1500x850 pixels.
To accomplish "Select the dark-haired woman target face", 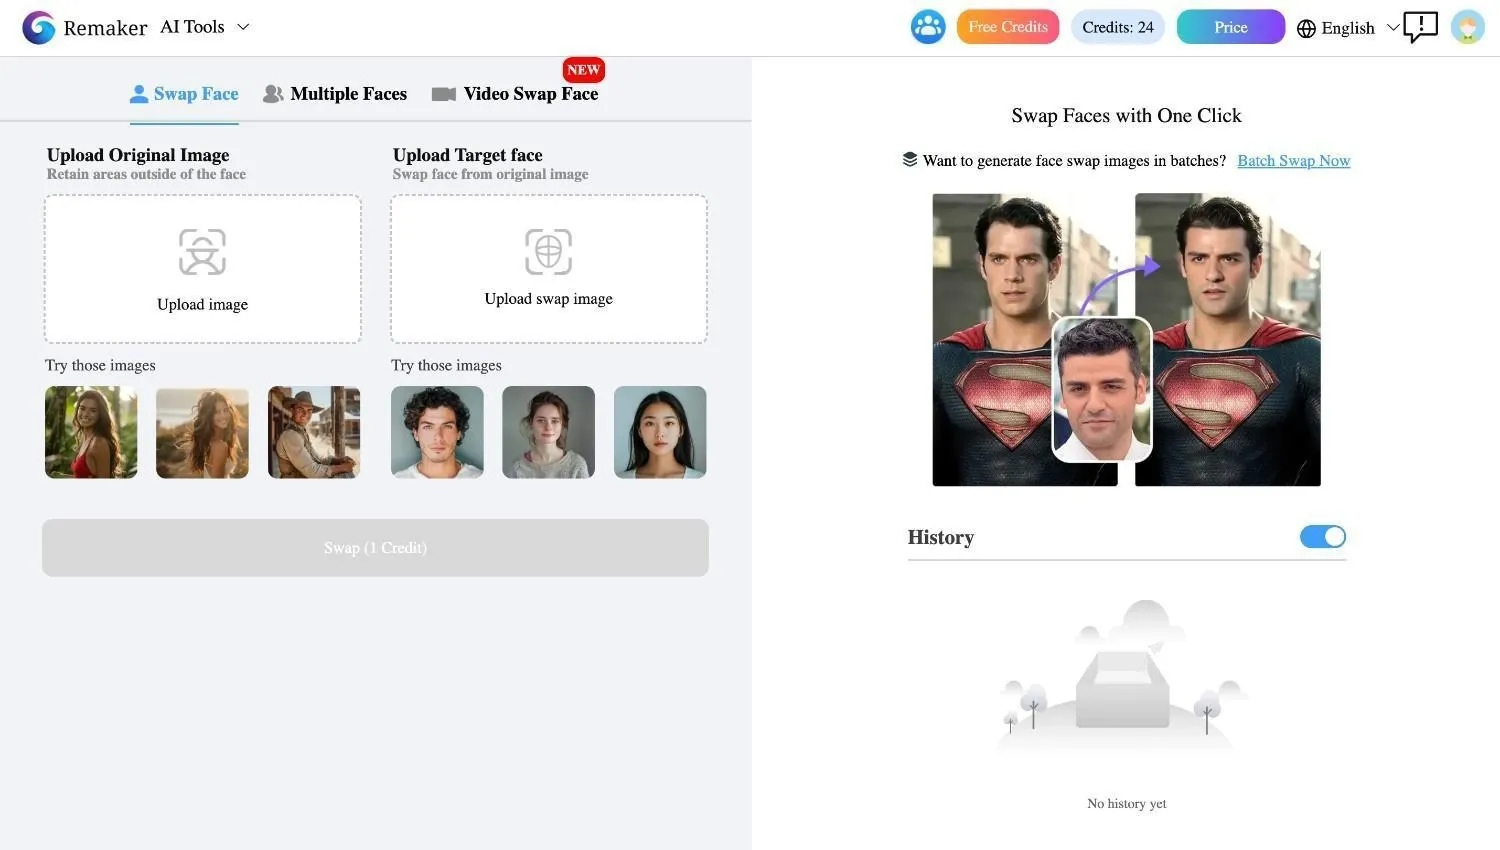I will coord(660,432).
